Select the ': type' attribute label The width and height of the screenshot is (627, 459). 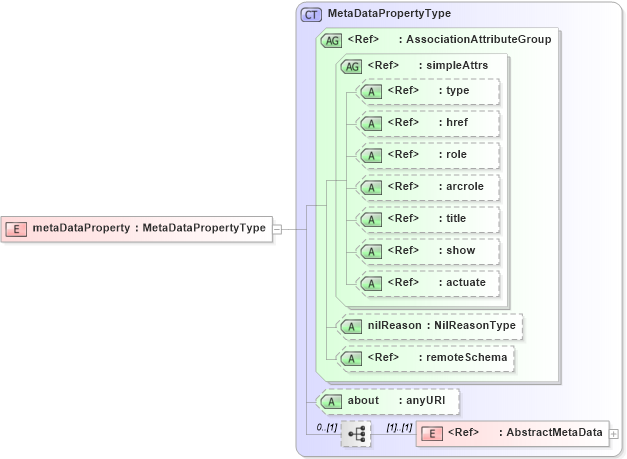[454, 91]
